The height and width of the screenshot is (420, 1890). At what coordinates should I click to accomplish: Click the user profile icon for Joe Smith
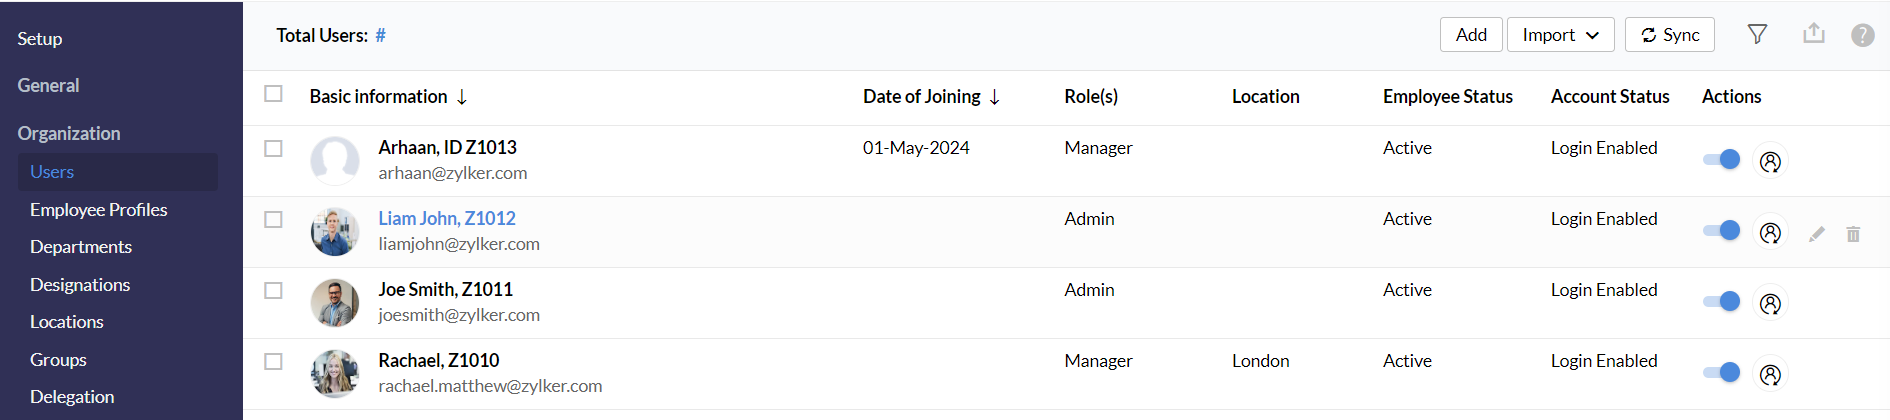(1770, 303)
